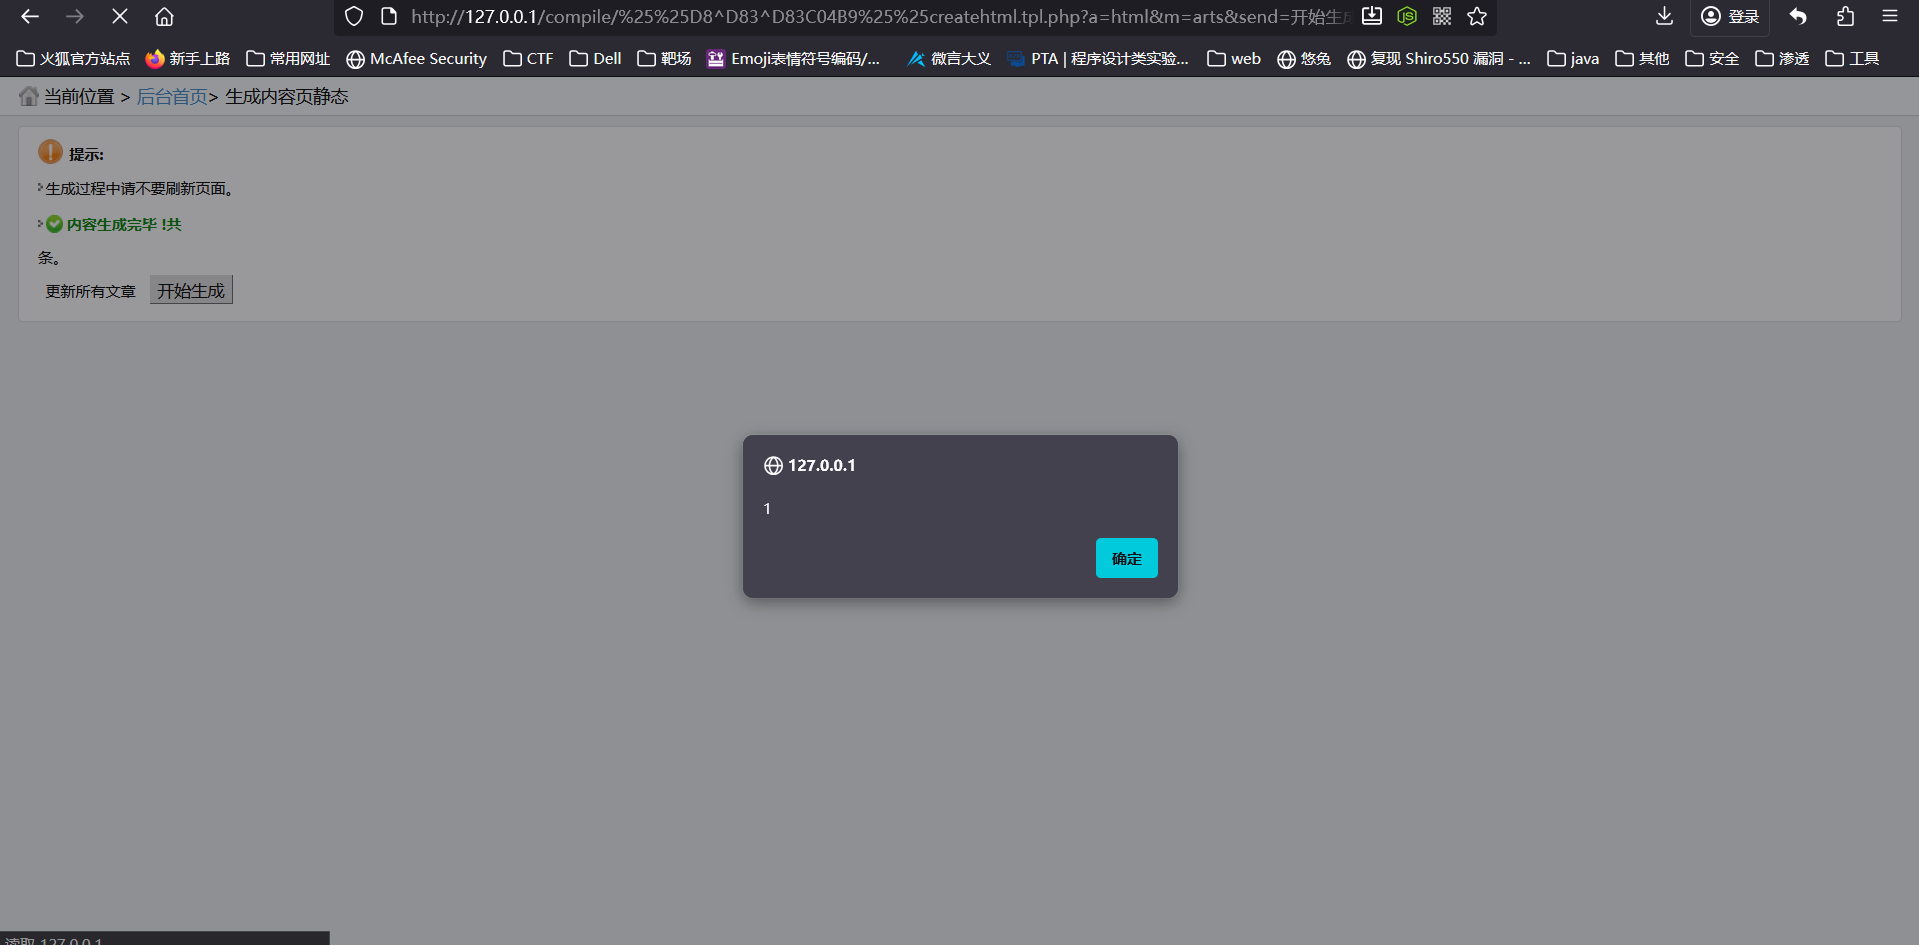The image size is (1919, 945).
Task: Open the downloads arrow icon
Action: (x=1664, y=17)
